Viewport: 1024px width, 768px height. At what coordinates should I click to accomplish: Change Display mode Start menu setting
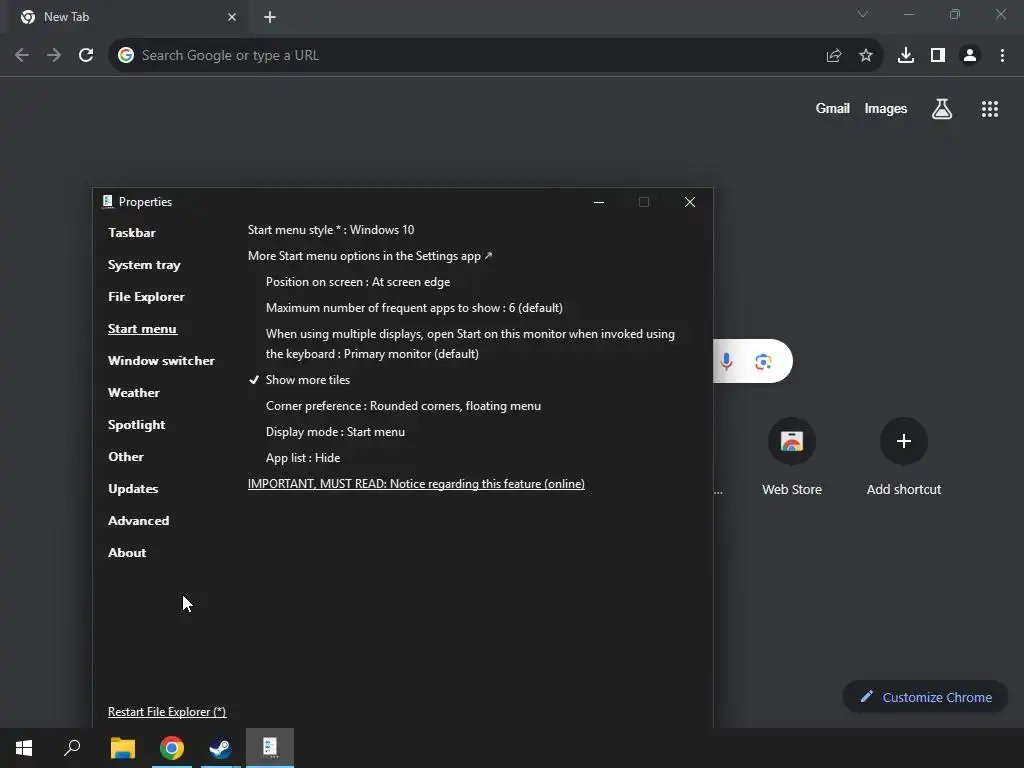335,432
